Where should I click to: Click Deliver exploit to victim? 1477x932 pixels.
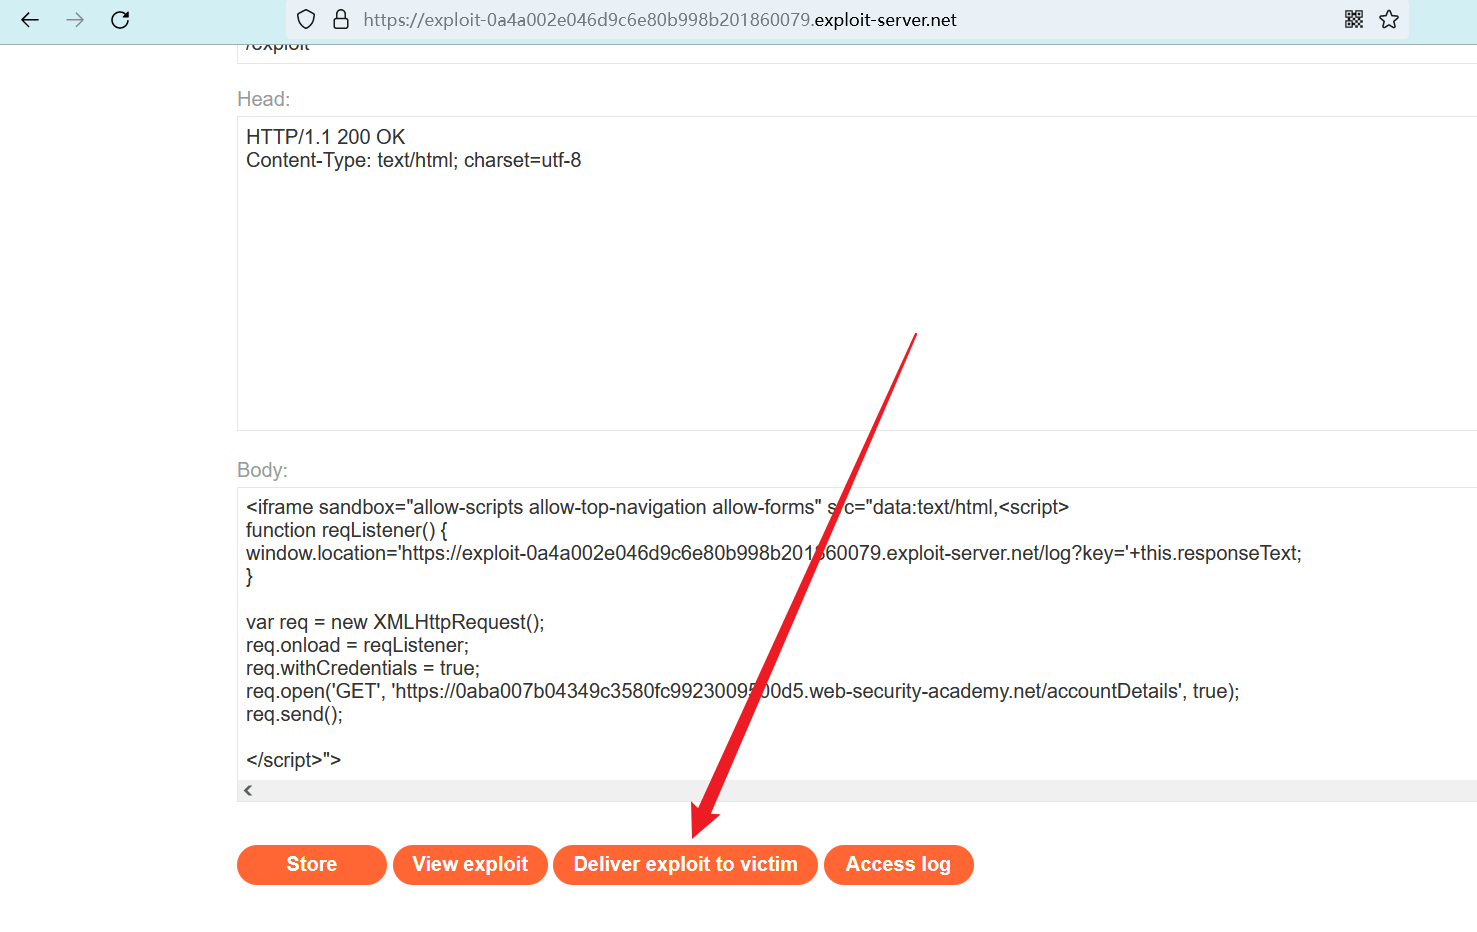(x=686, y=864)
